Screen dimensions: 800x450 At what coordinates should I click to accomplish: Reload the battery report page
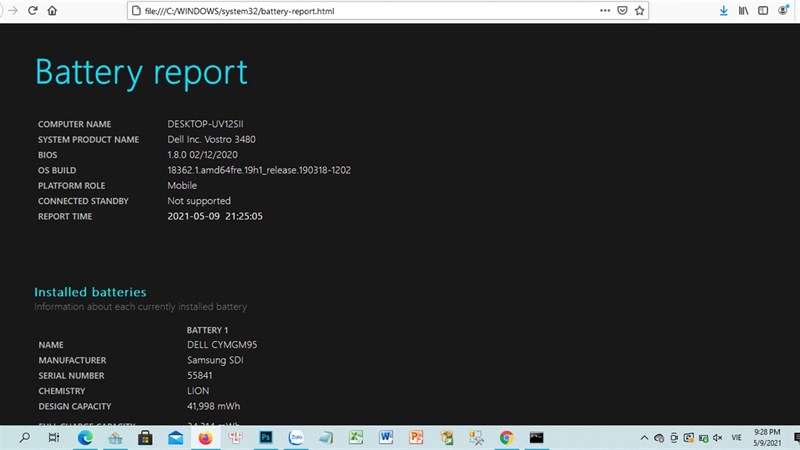33,11
